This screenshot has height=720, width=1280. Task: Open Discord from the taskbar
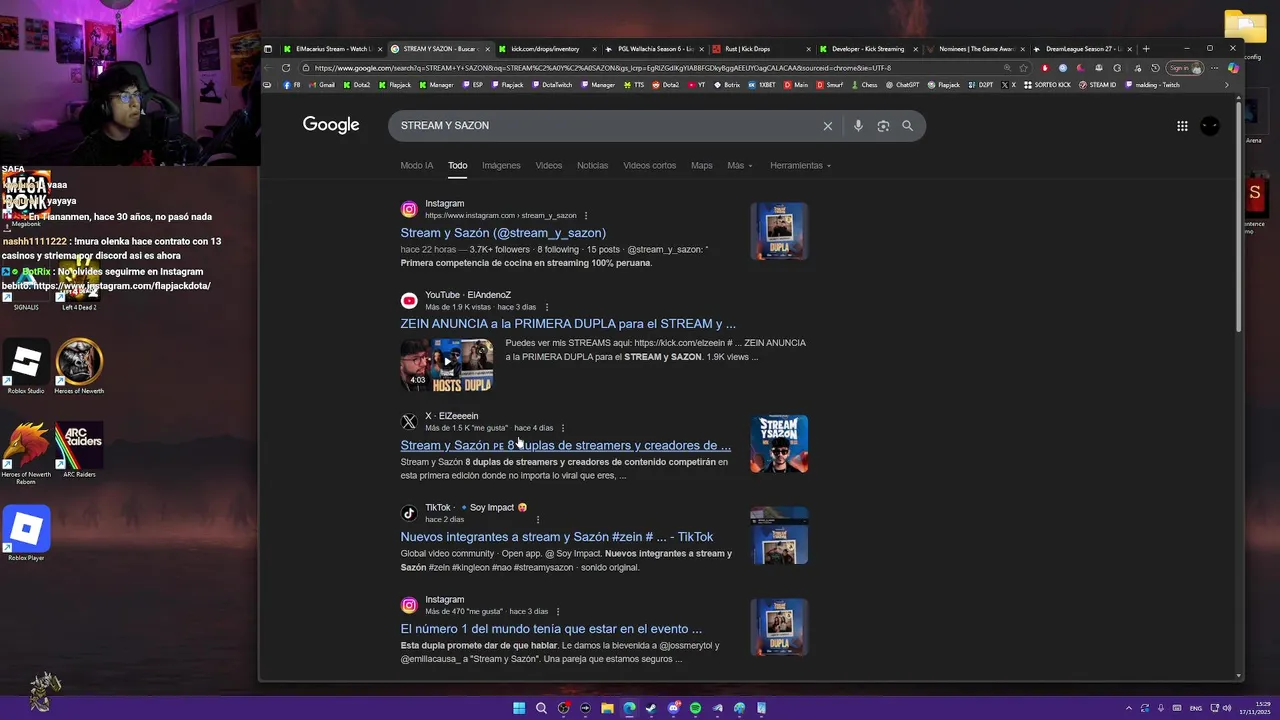(x=673, y=708)
